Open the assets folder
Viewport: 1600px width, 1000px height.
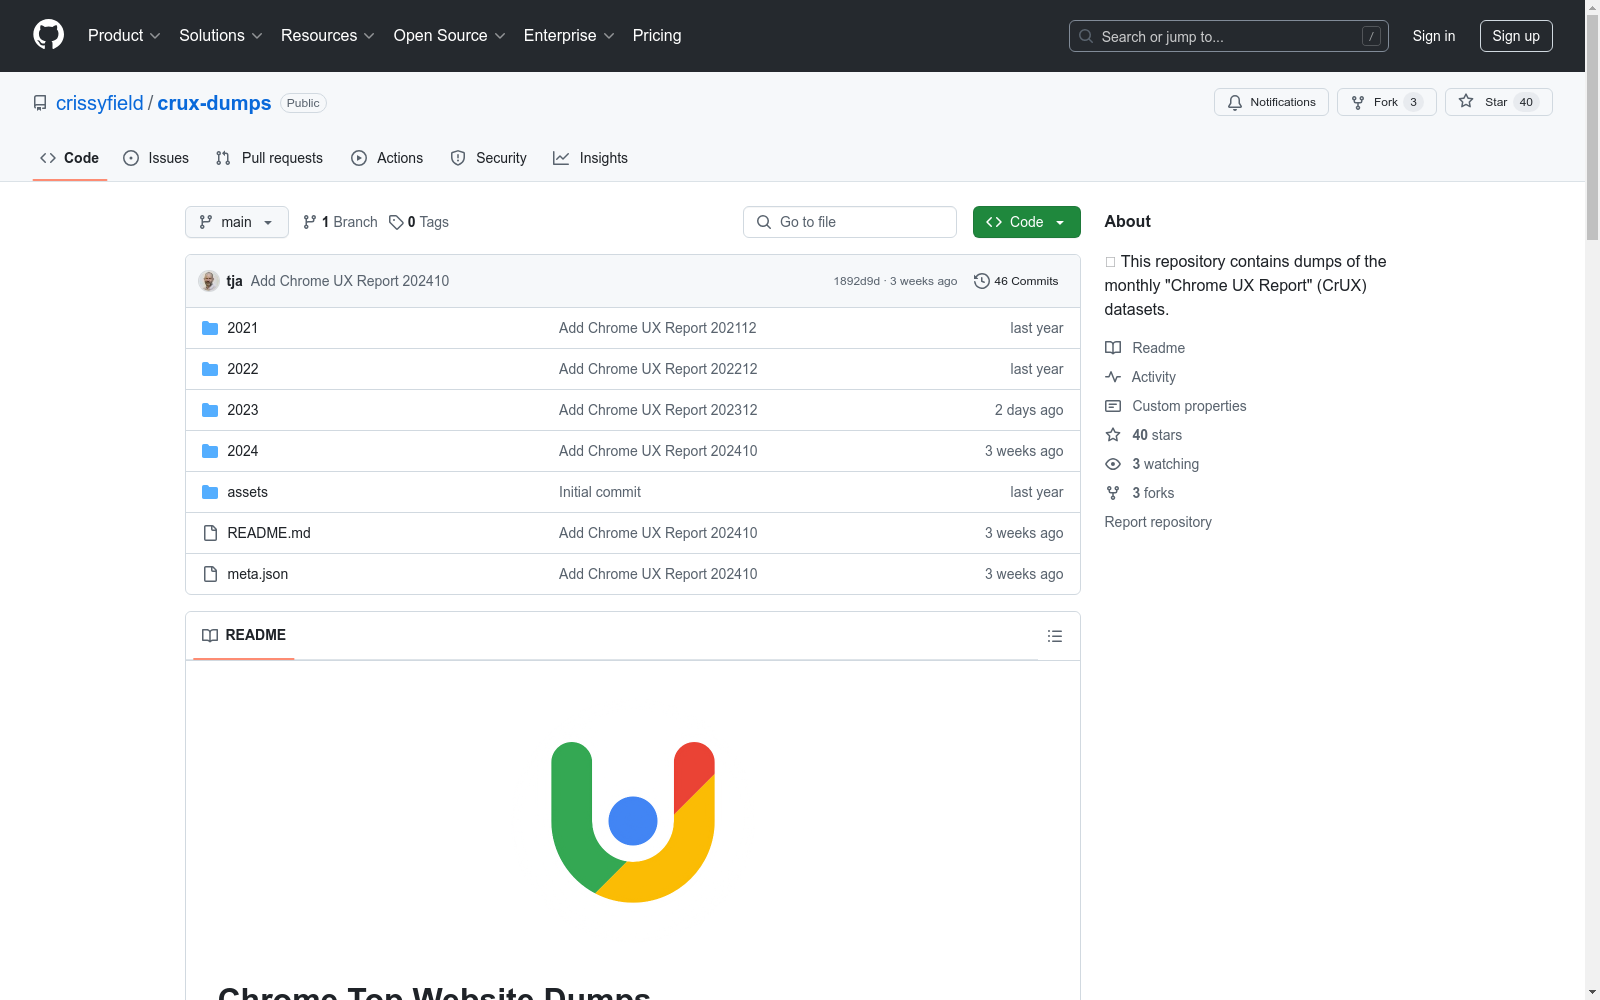click(248, 492)
